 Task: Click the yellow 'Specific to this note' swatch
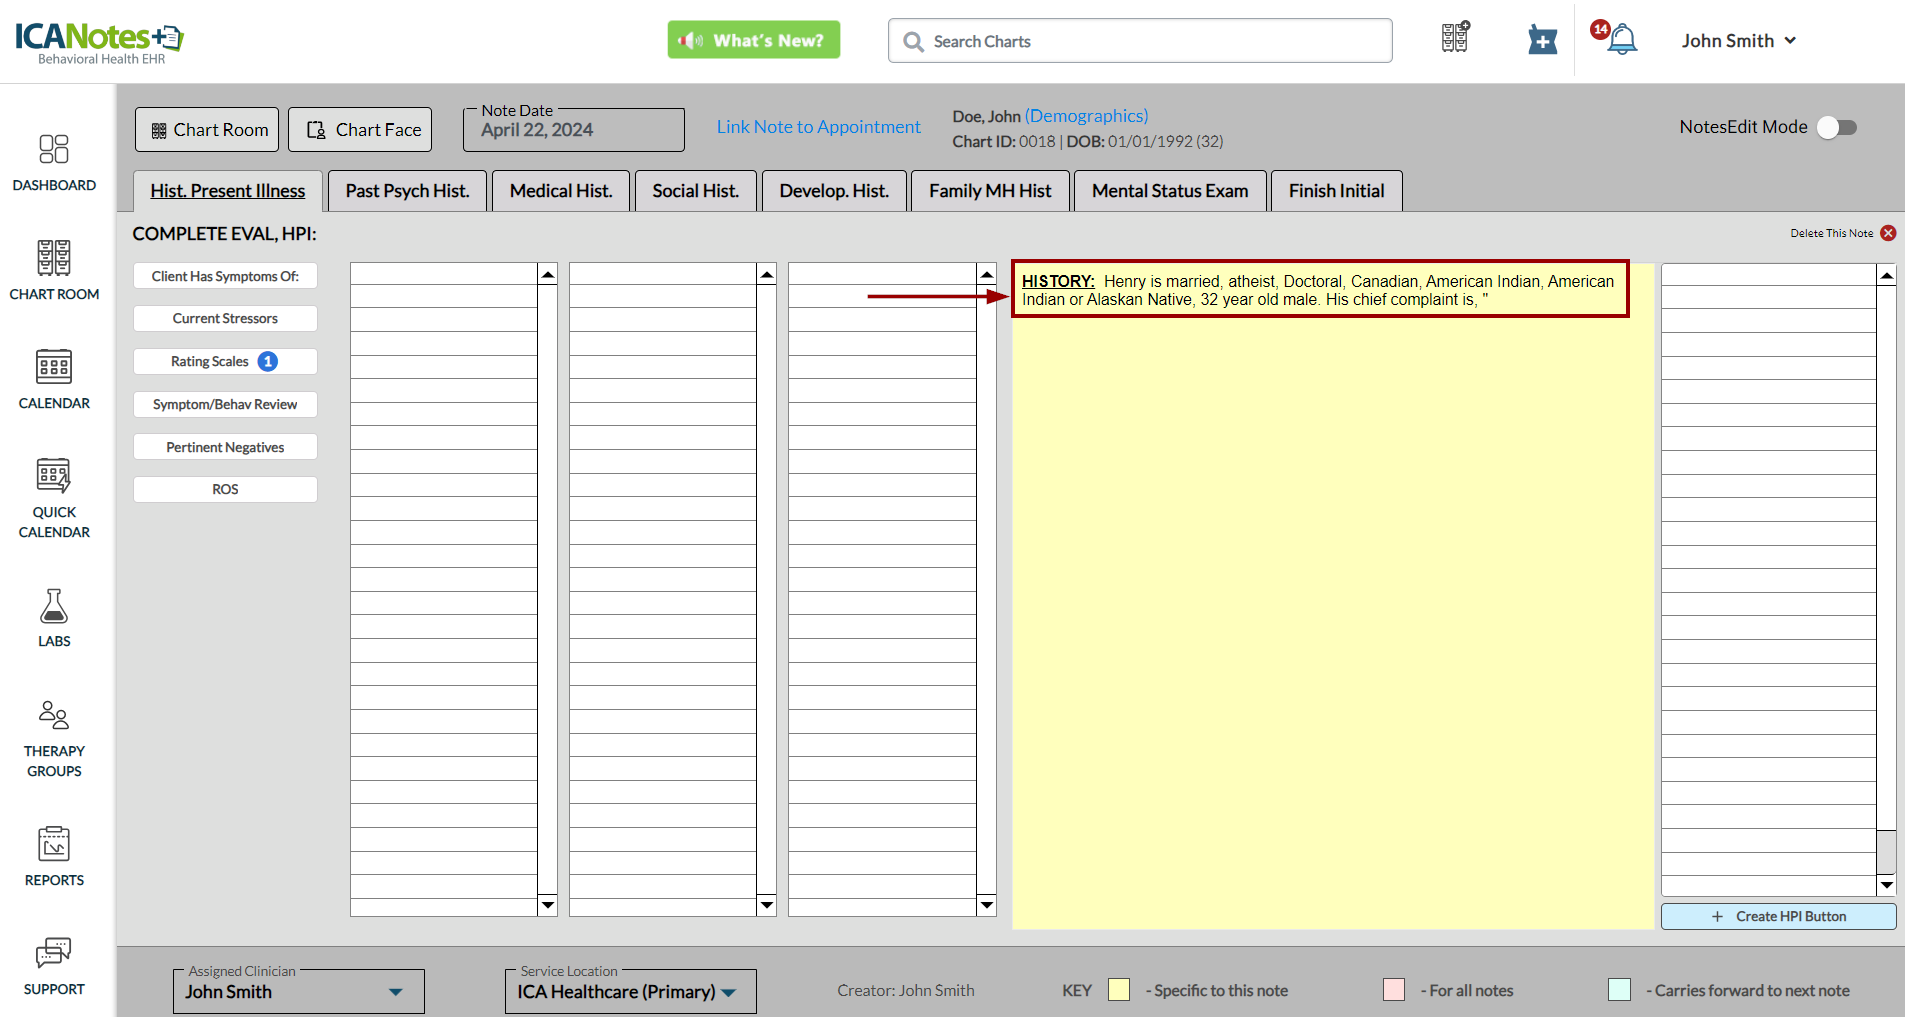(x=1119, y=990)
